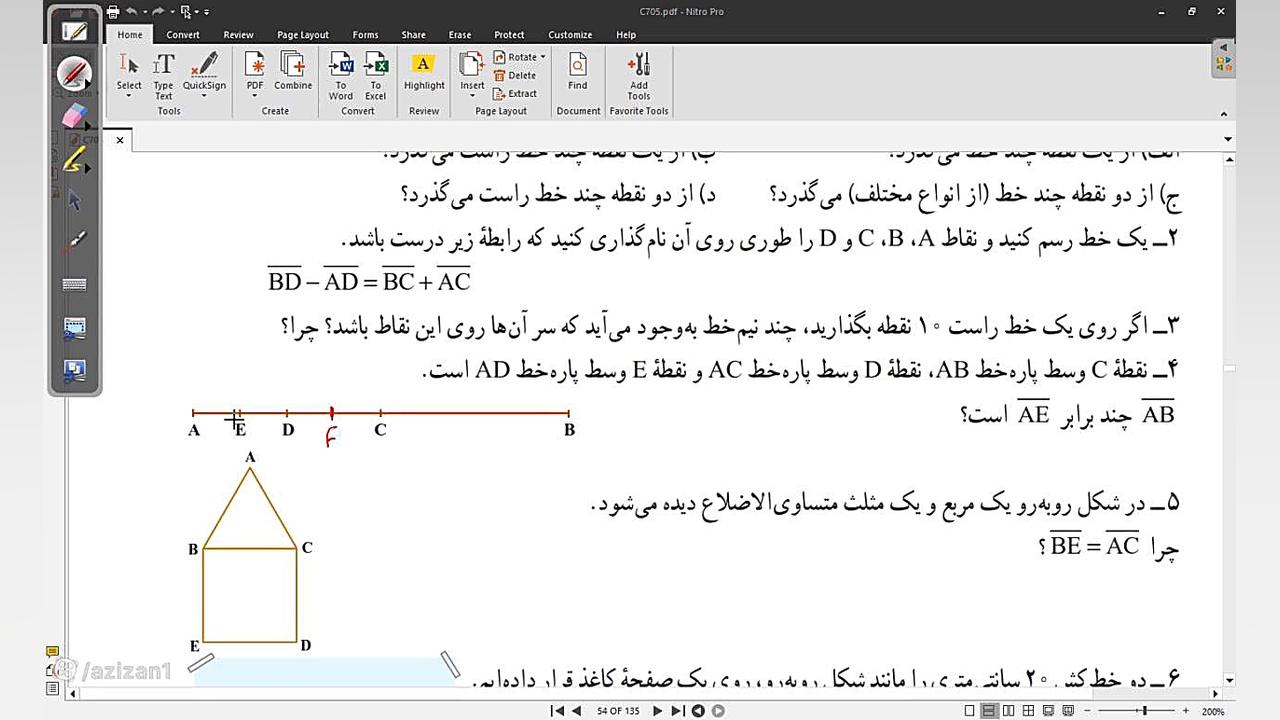Toggle continuous page view mode
Image resolution: width=1280 pixels, height=720 pixels.
(x=988, y=711)
